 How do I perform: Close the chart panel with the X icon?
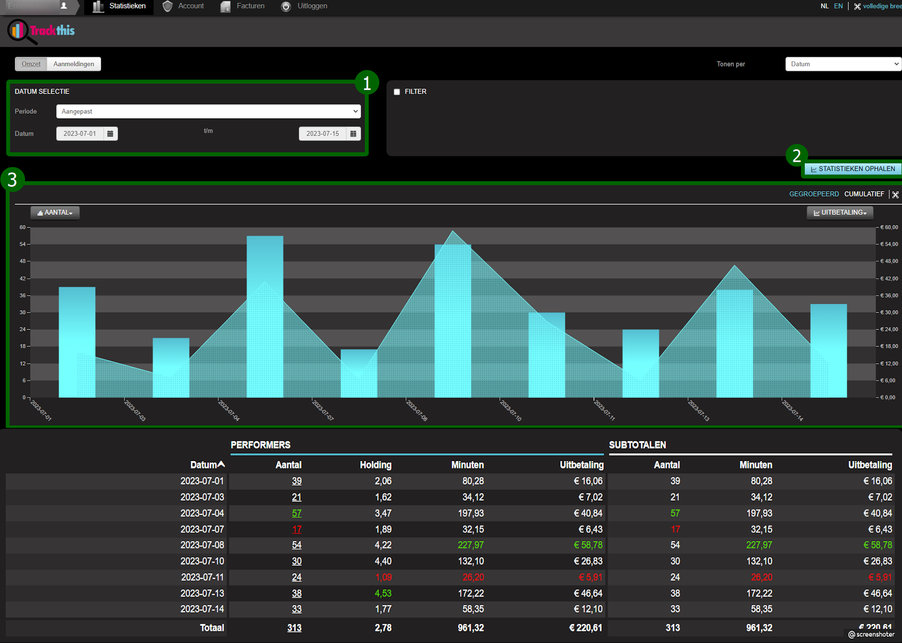895,195
